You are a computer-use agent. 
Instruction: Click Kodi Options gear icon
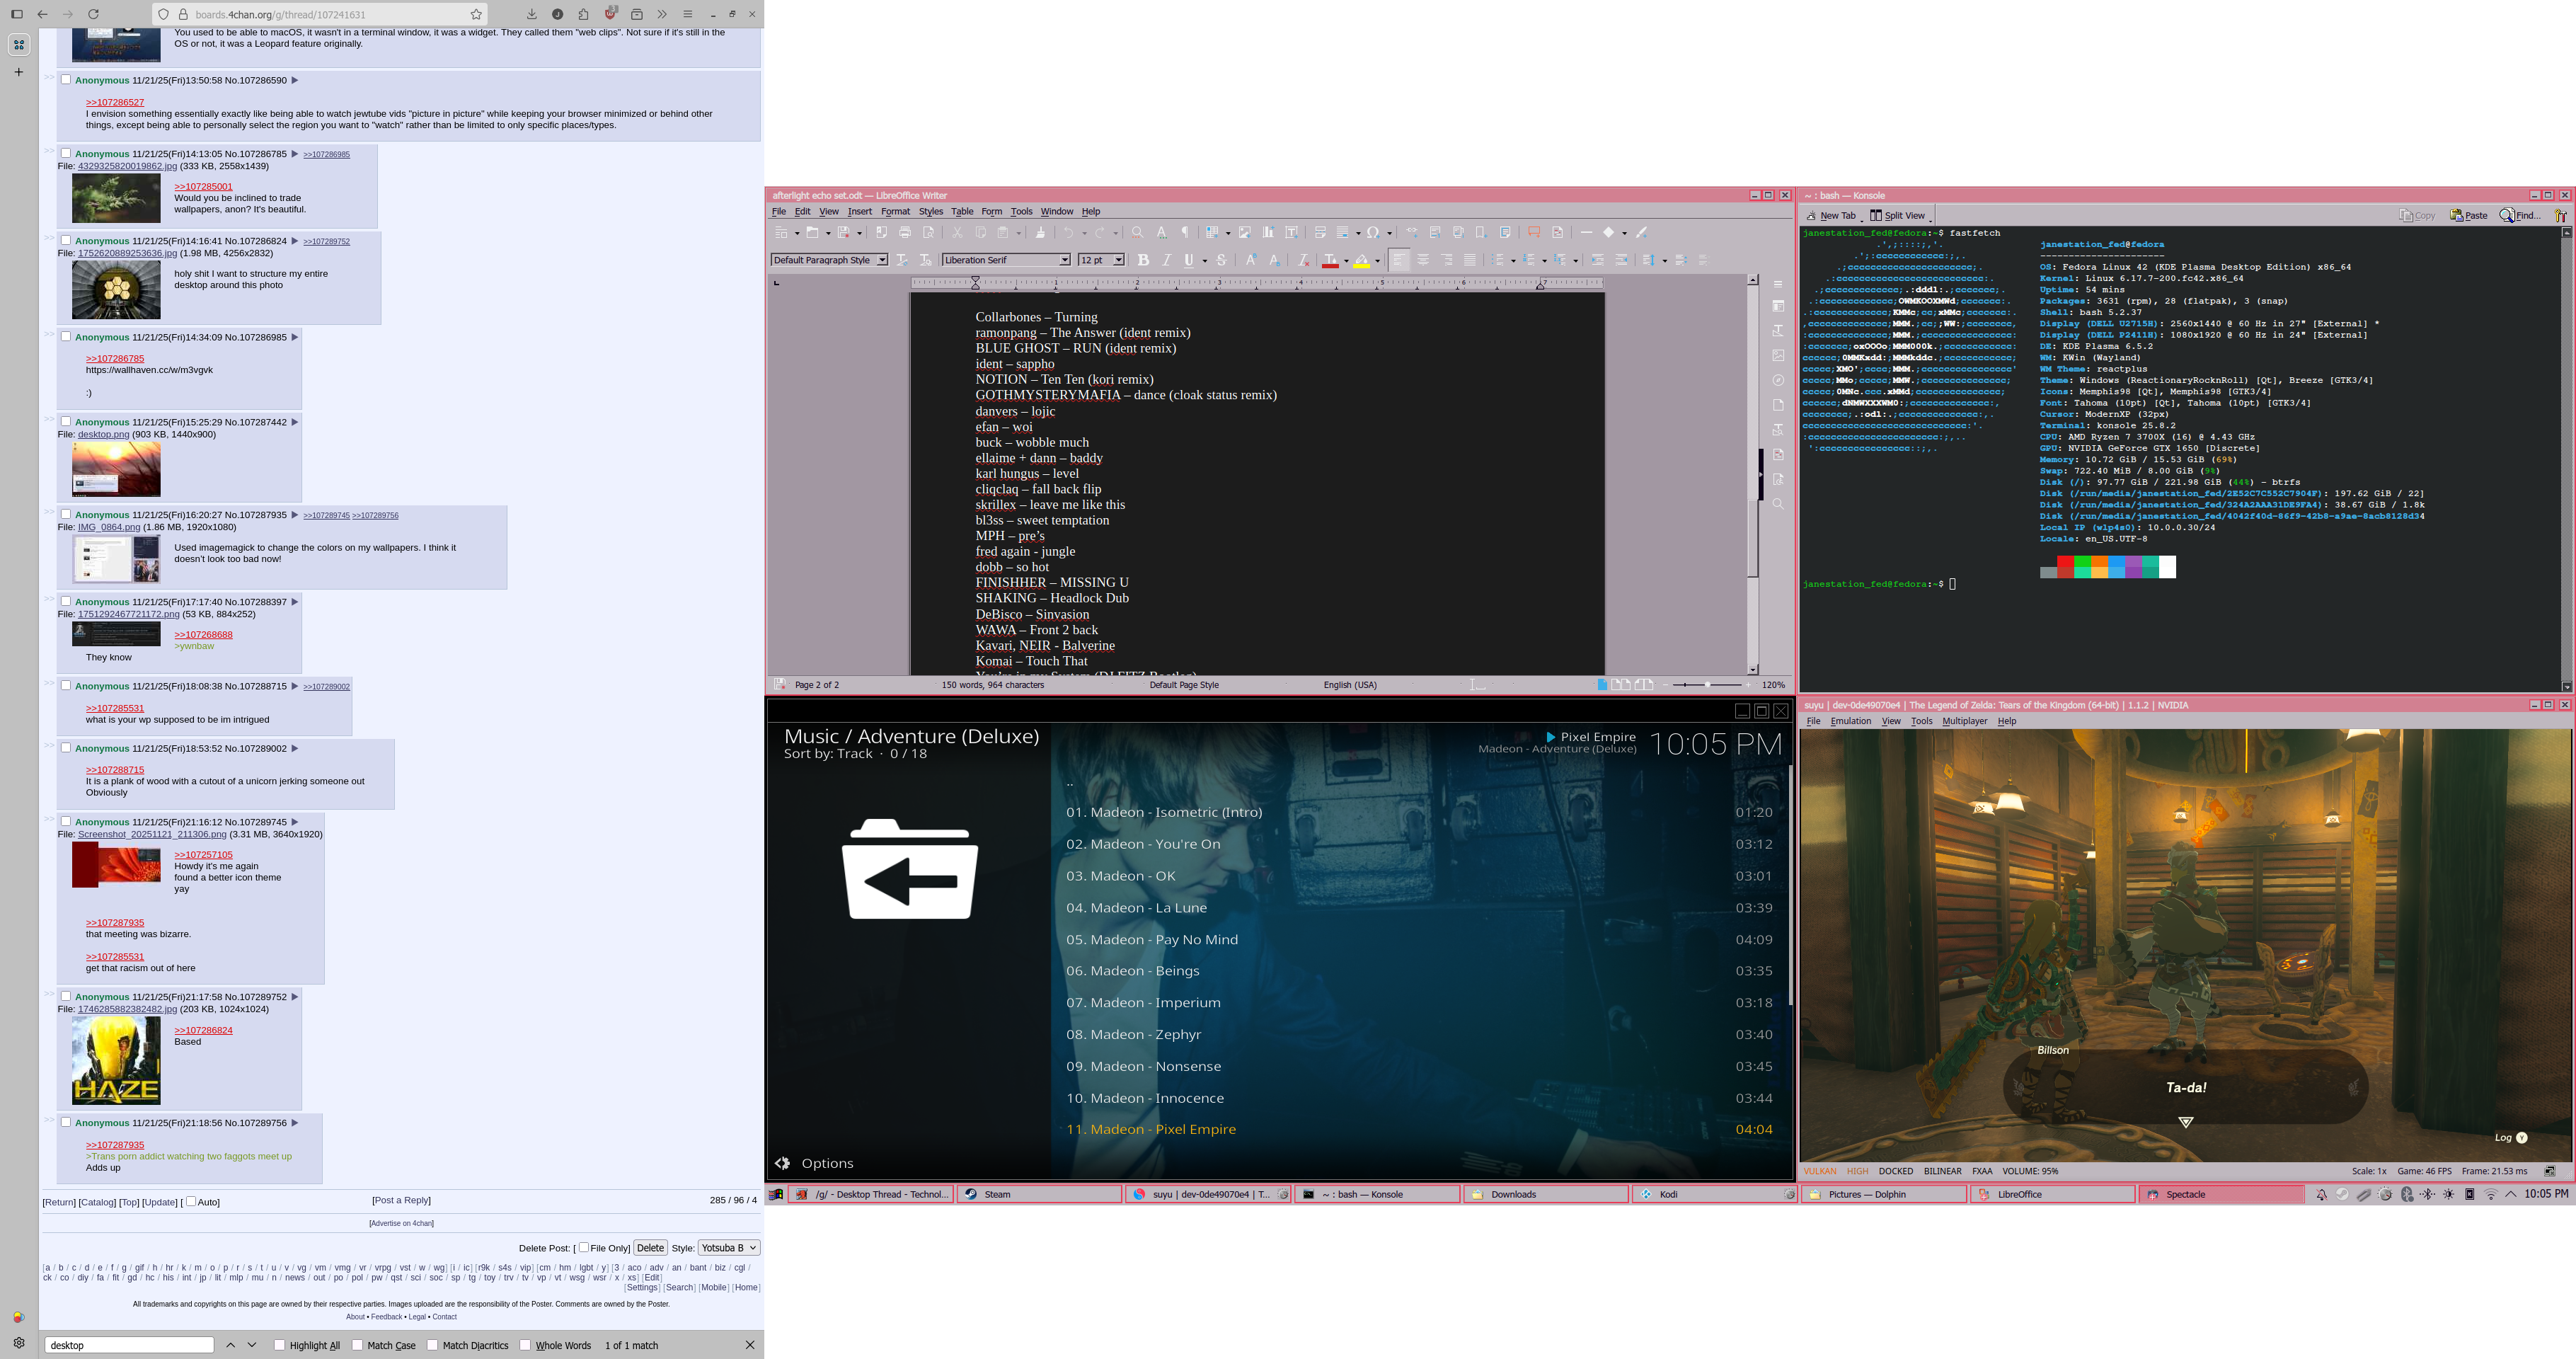(x=783, y=1163)
